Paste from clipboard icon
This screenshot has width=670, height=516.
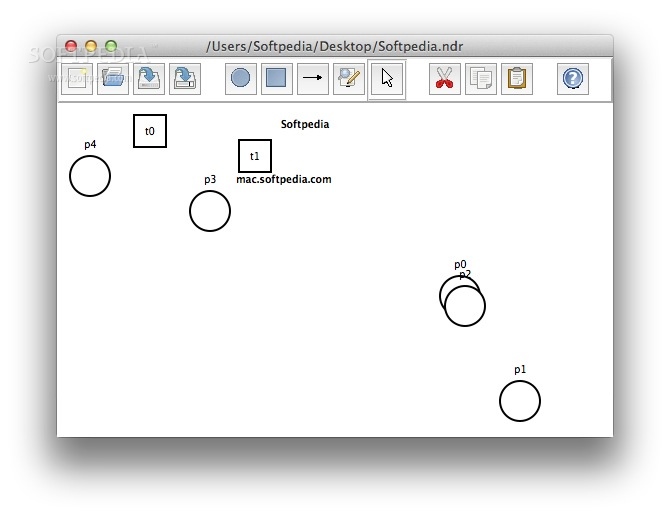click(517, 79)
